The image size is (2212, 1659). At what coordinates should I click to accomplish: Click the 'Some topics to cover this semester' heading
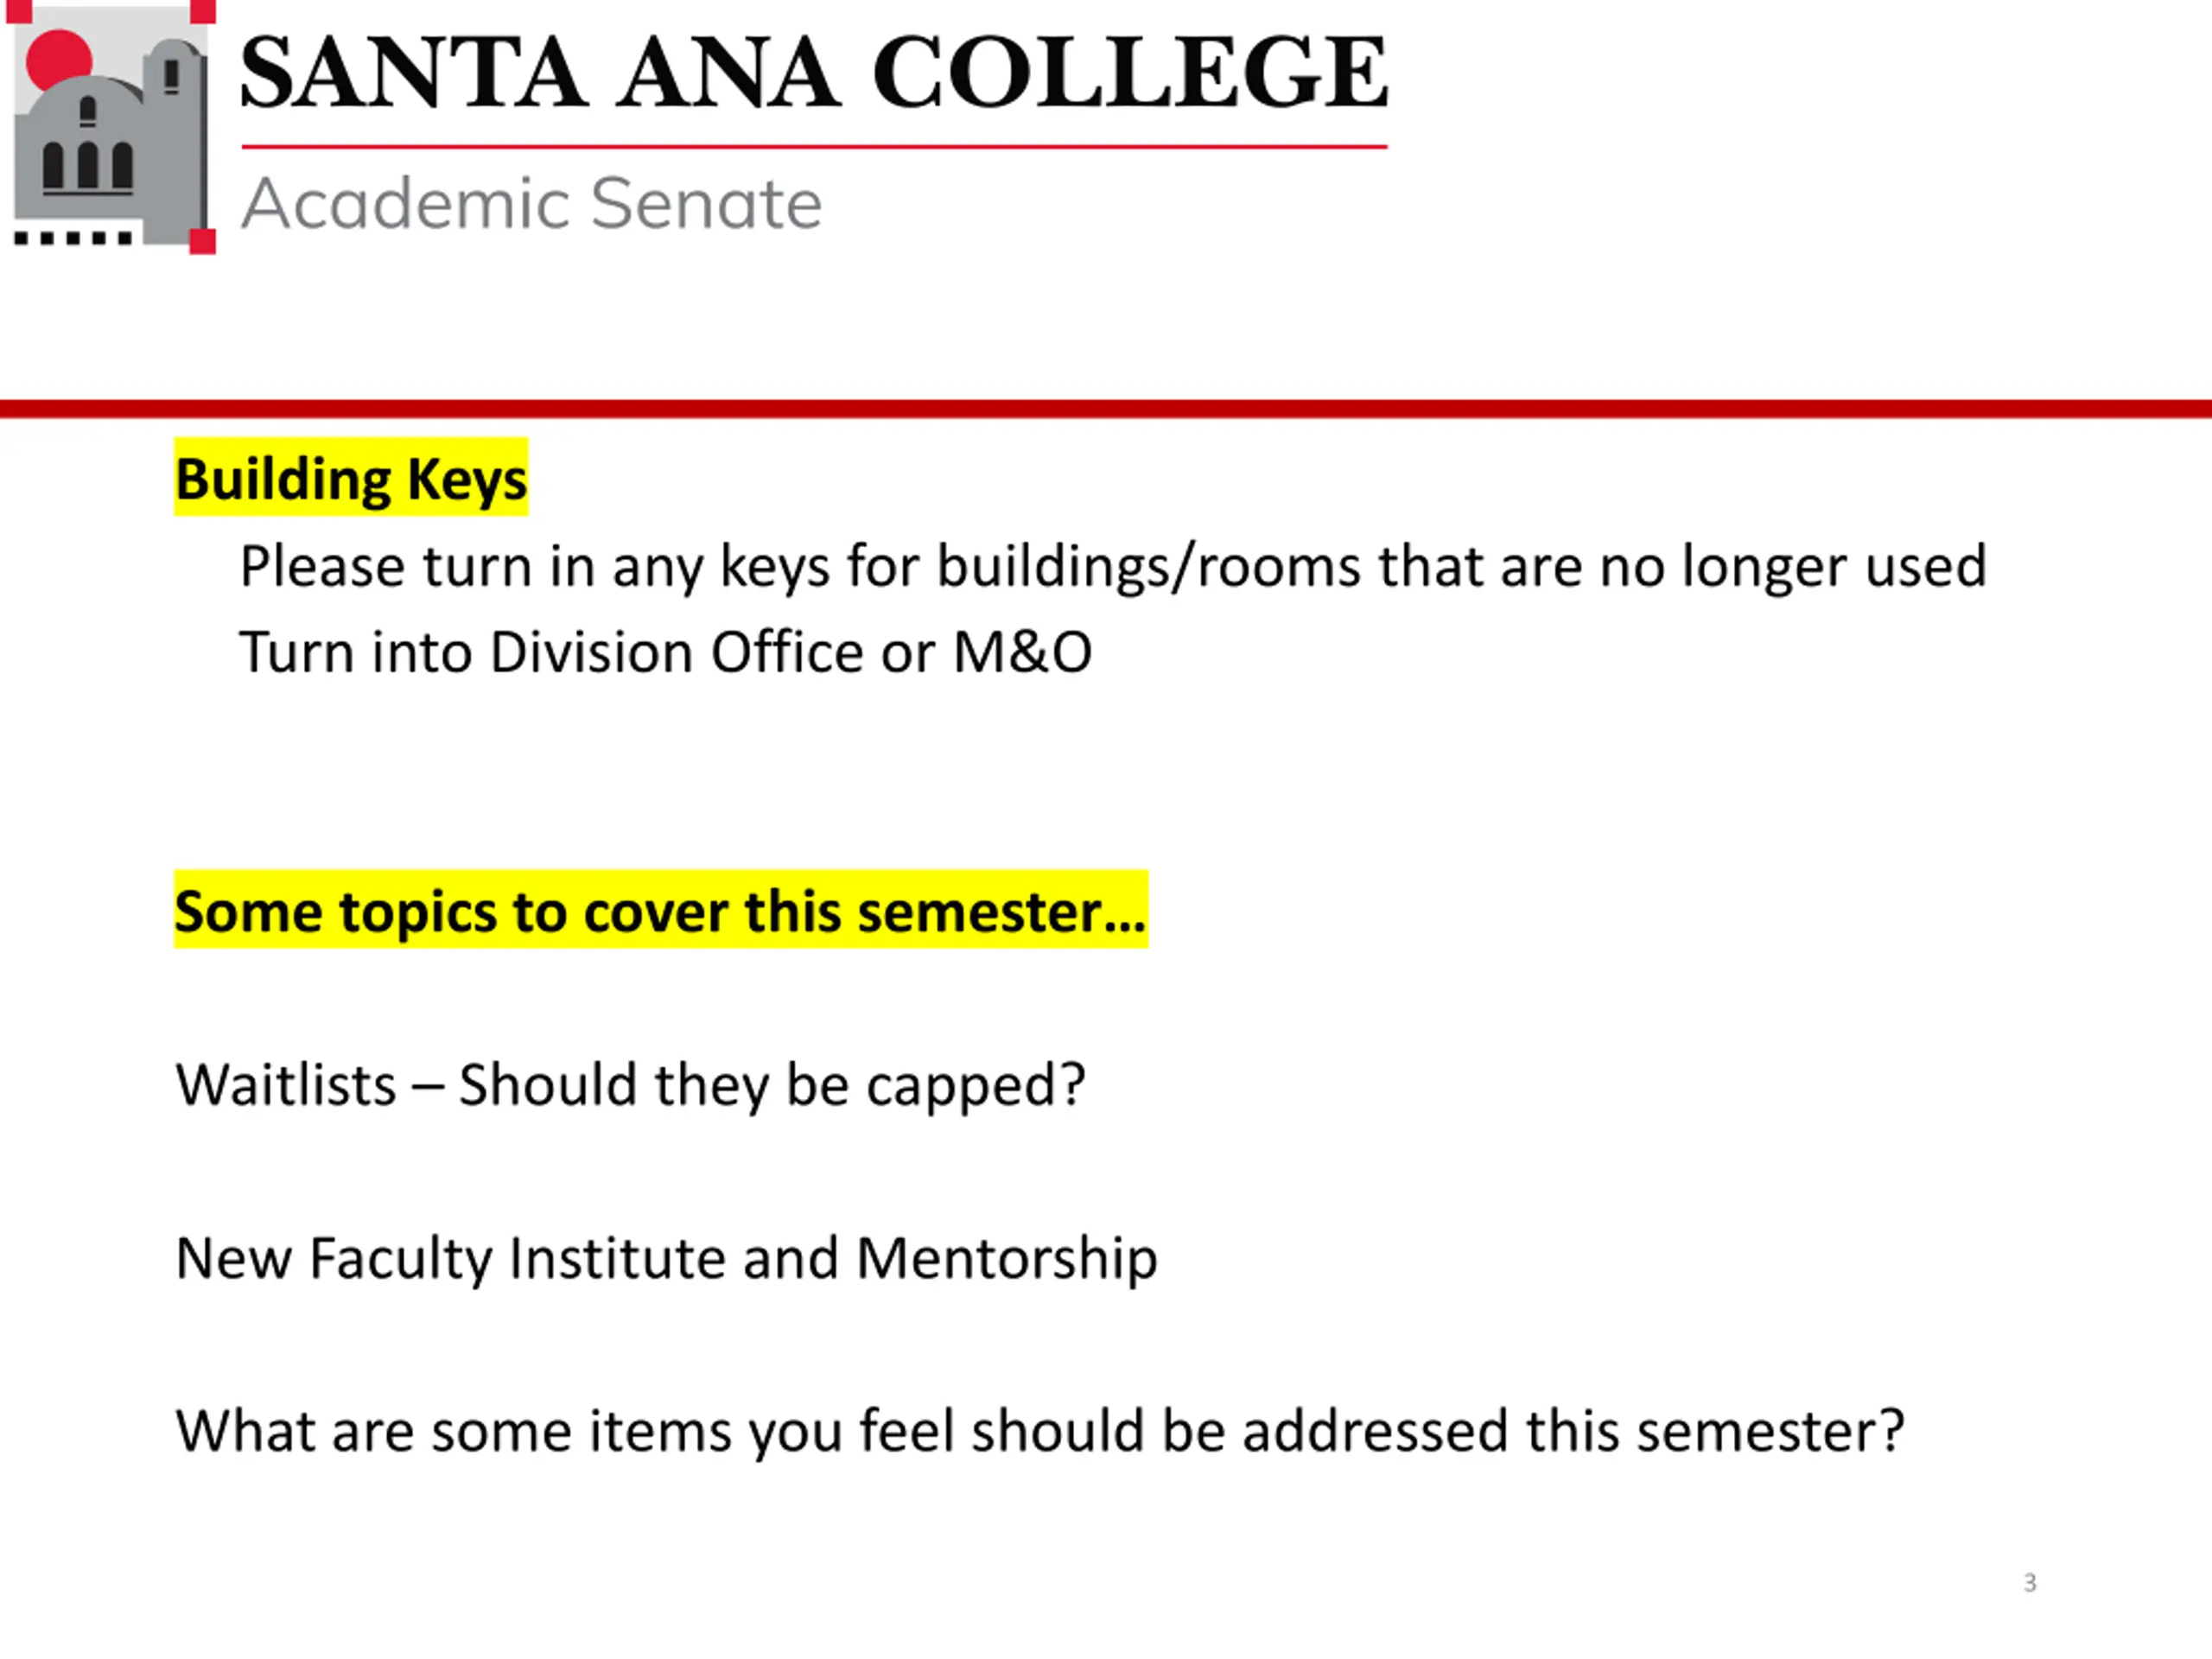click(x=661, y=910)
